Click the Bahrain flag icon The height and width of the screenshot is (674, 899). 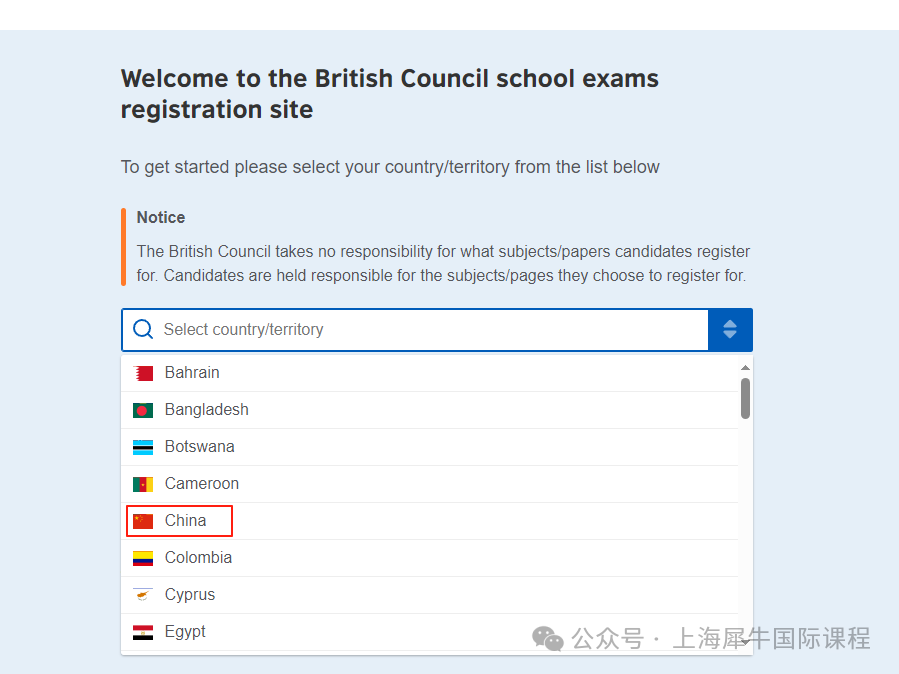143,374
